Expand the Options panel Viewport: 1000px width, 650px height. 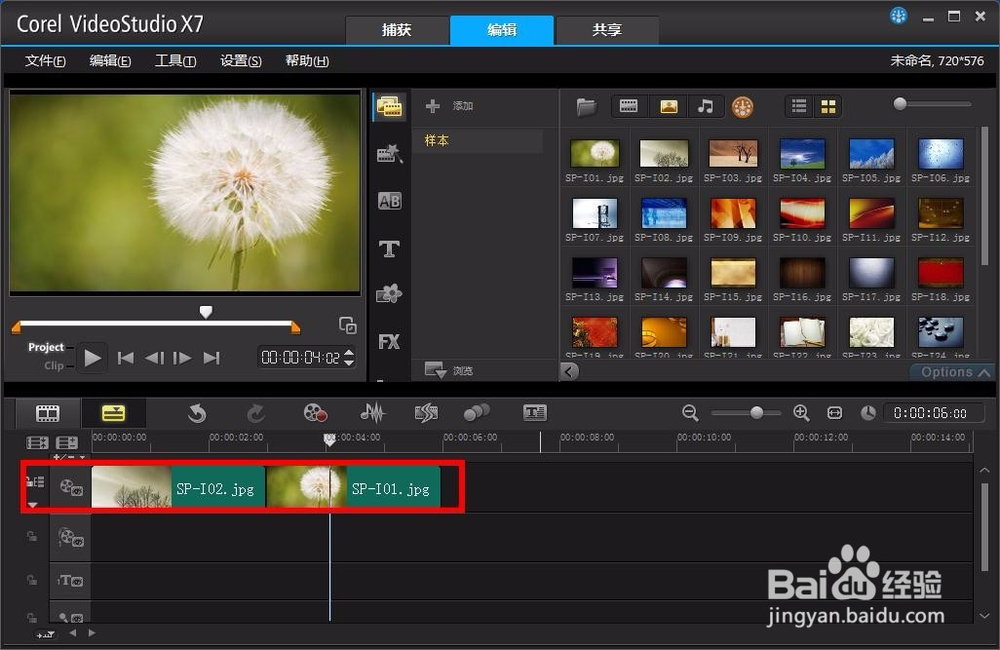tap(955, 372)
